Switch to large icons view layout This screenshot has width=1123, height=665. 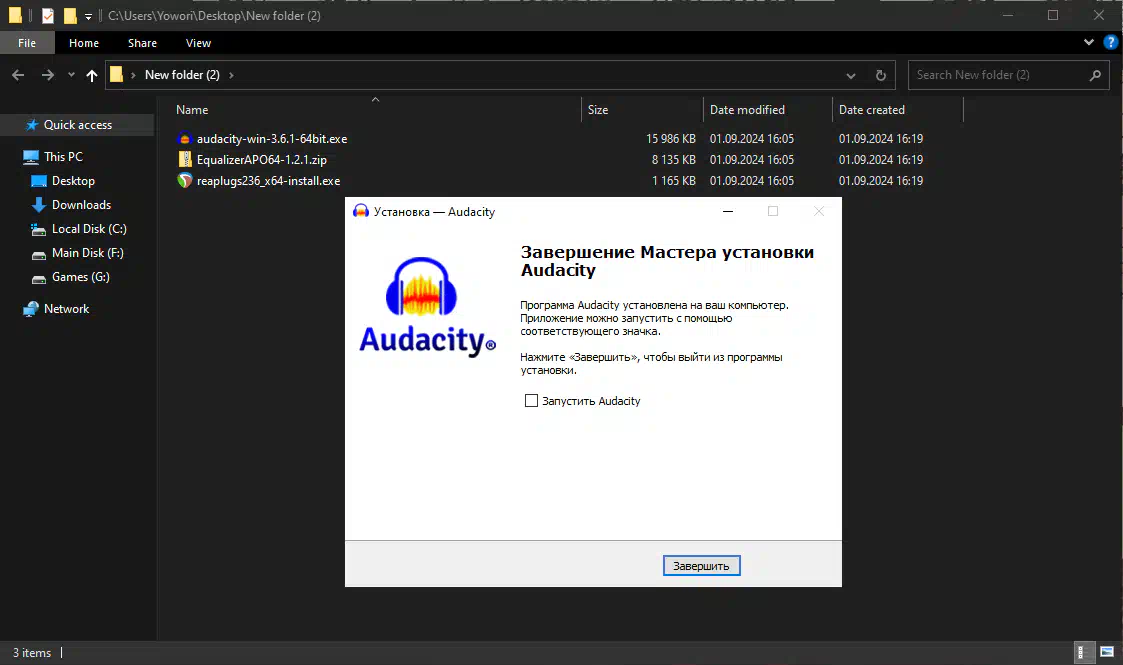point(1107,652)
